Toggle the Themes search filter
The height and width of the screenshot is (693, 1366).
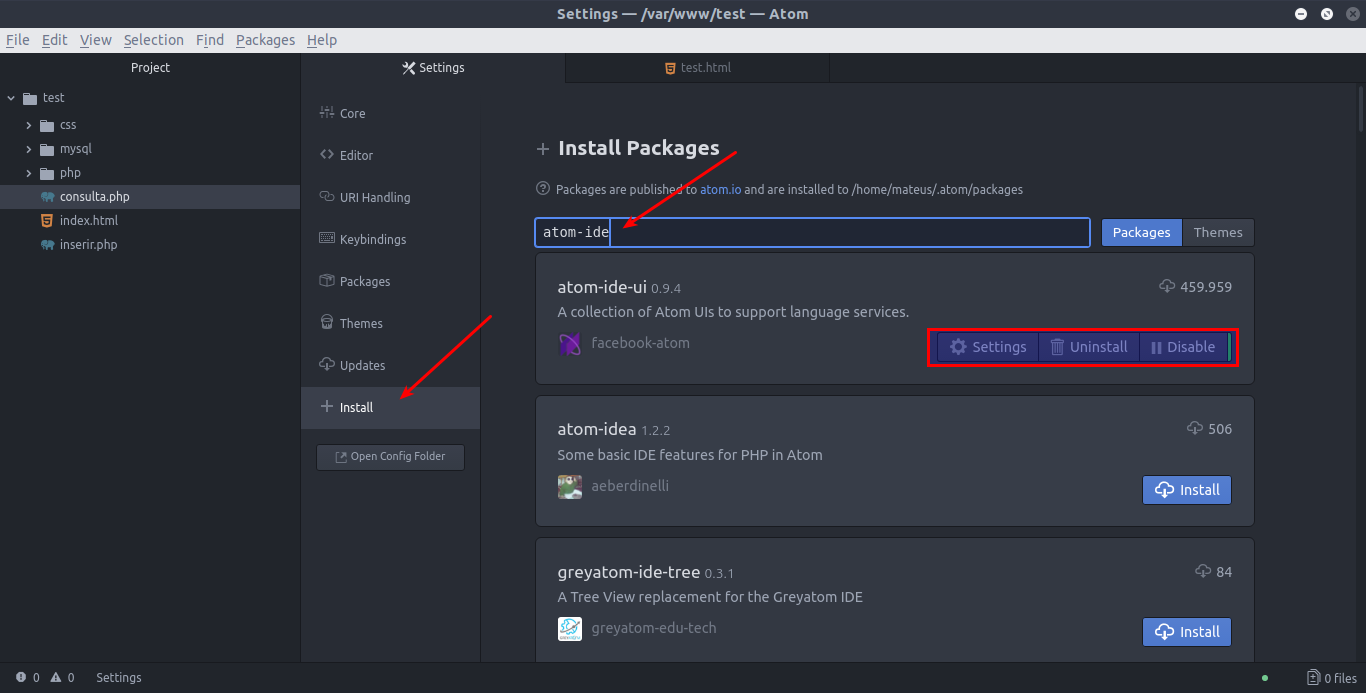[x=1218, y=232]
